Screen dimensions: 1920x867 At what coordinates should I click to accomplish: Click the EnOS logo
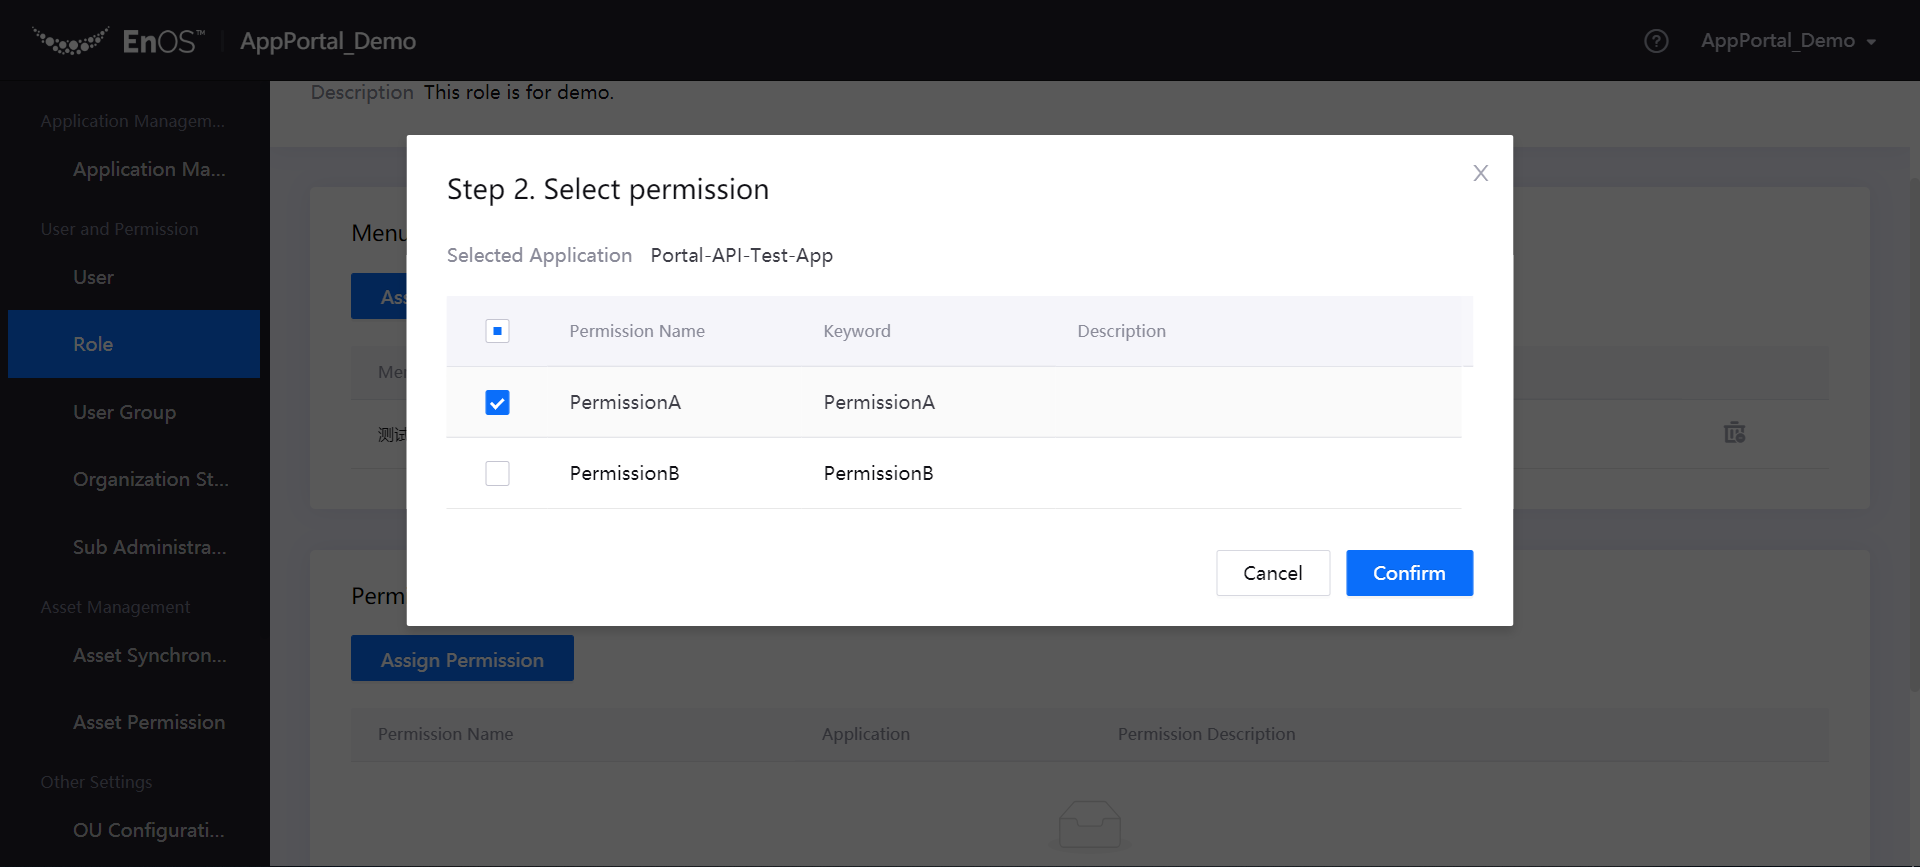click(119, 41)
